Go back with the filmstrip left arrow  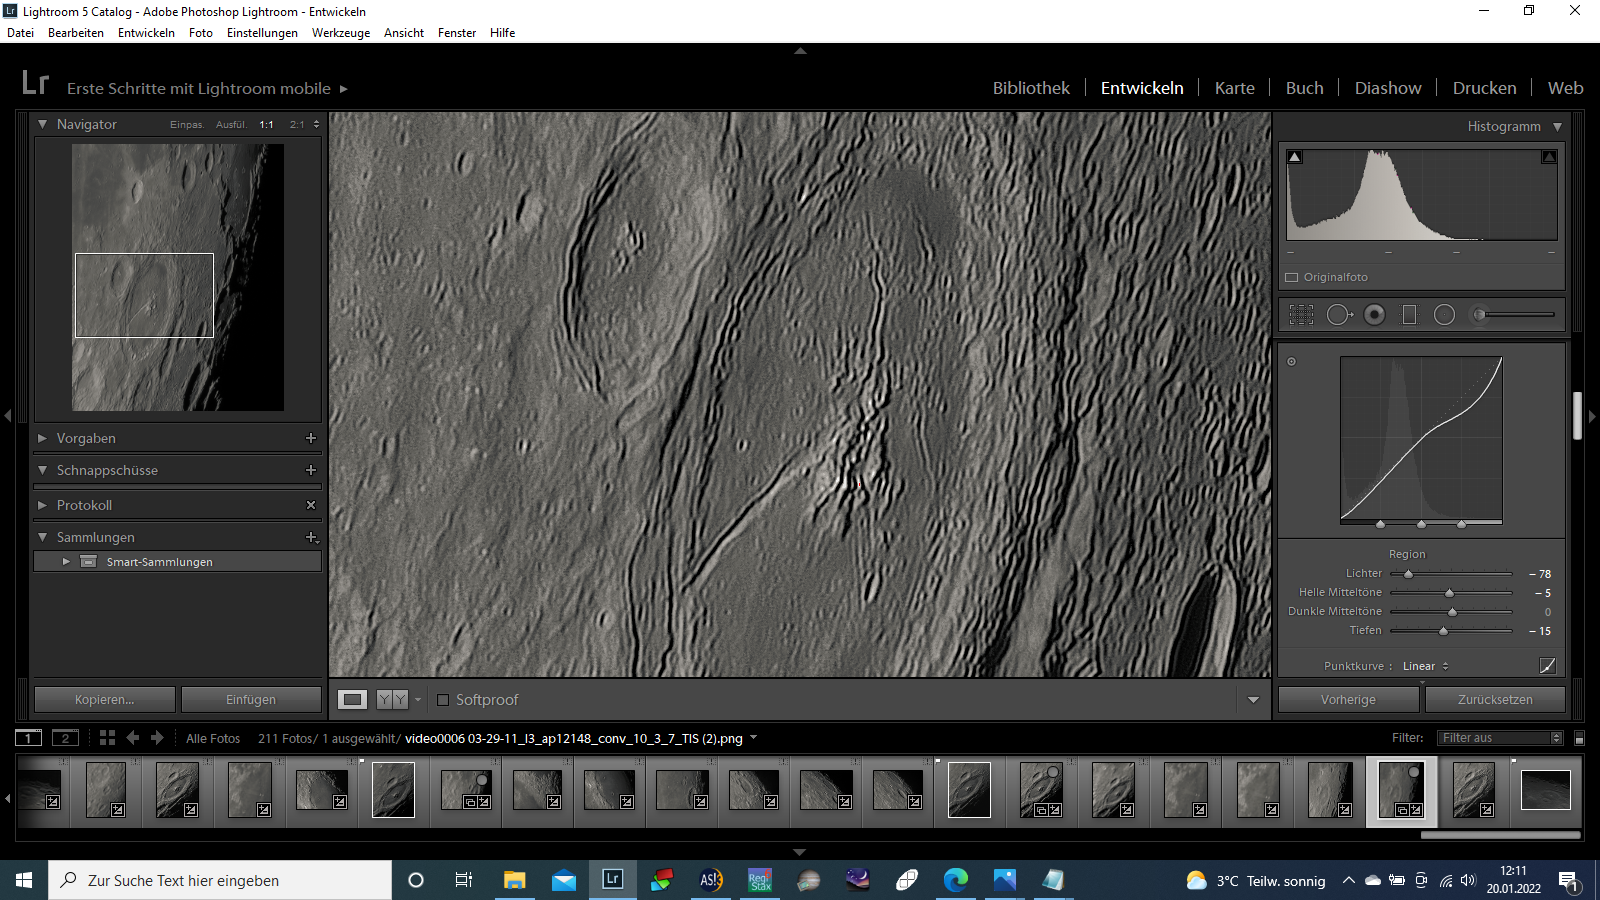[x=133, y=738]
